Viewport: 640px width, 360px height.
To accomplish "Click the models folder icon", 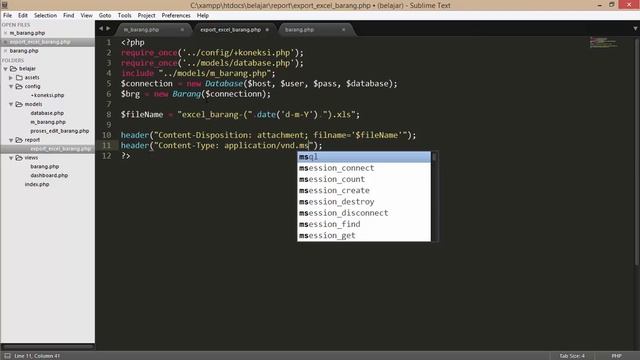I will pyautogui.click(x=19, y=104).
